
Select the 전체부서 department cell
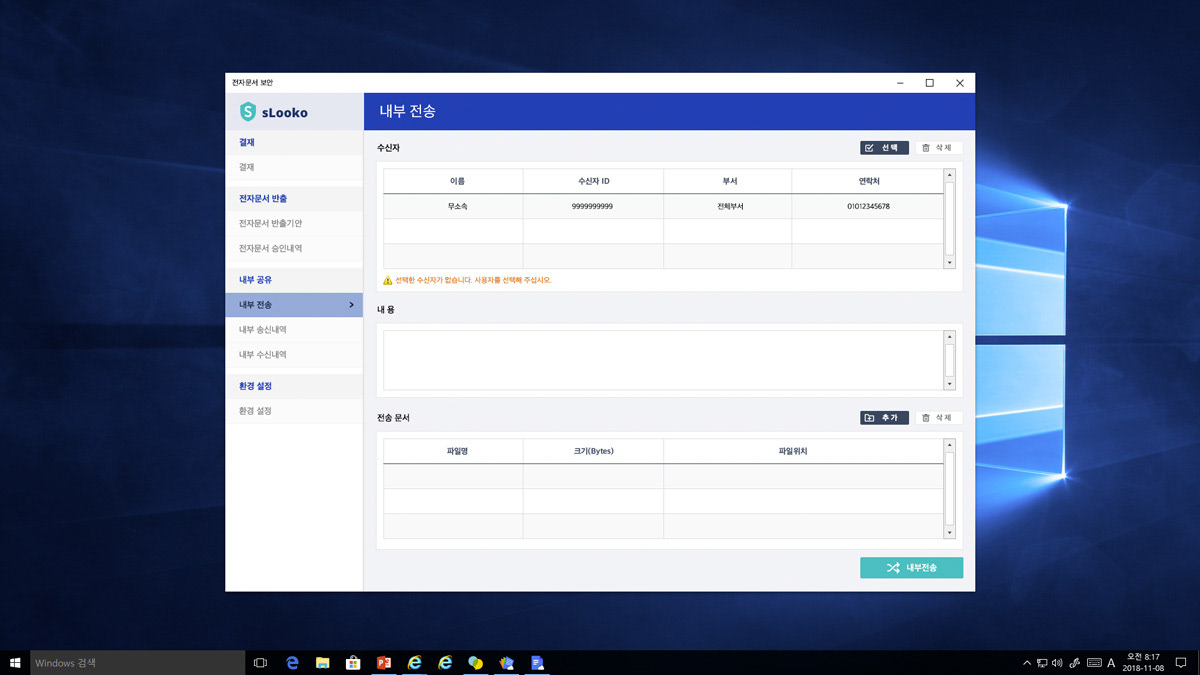pos(728,206)
